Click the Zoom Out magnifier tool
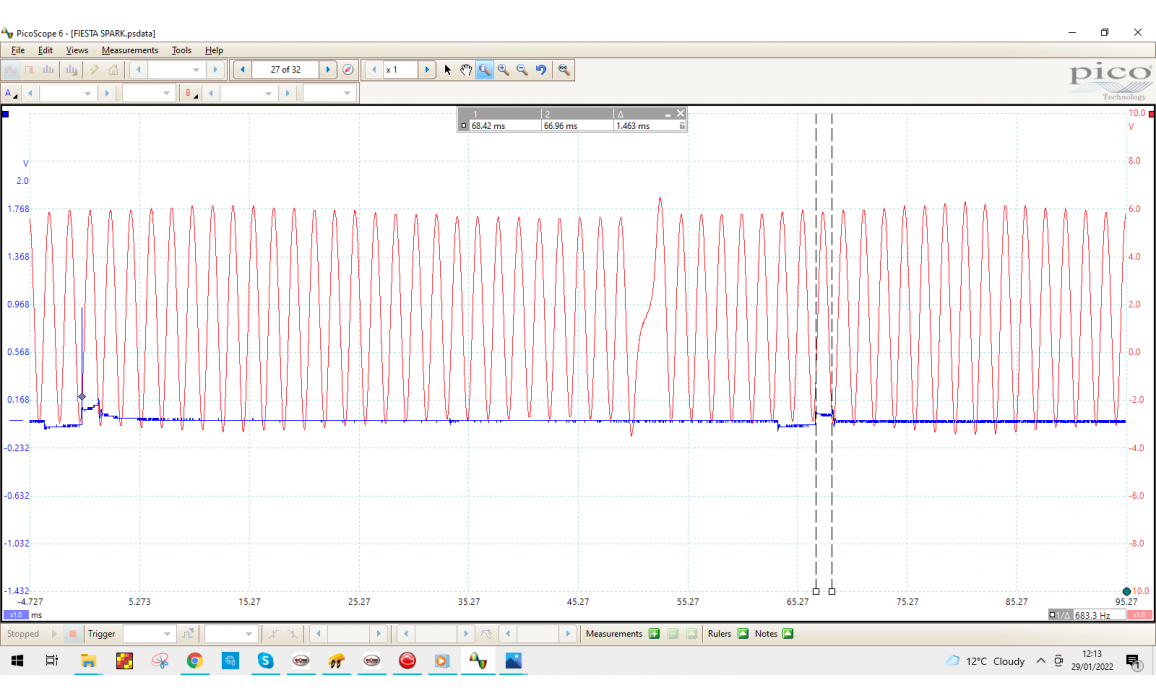 point(522,70)
